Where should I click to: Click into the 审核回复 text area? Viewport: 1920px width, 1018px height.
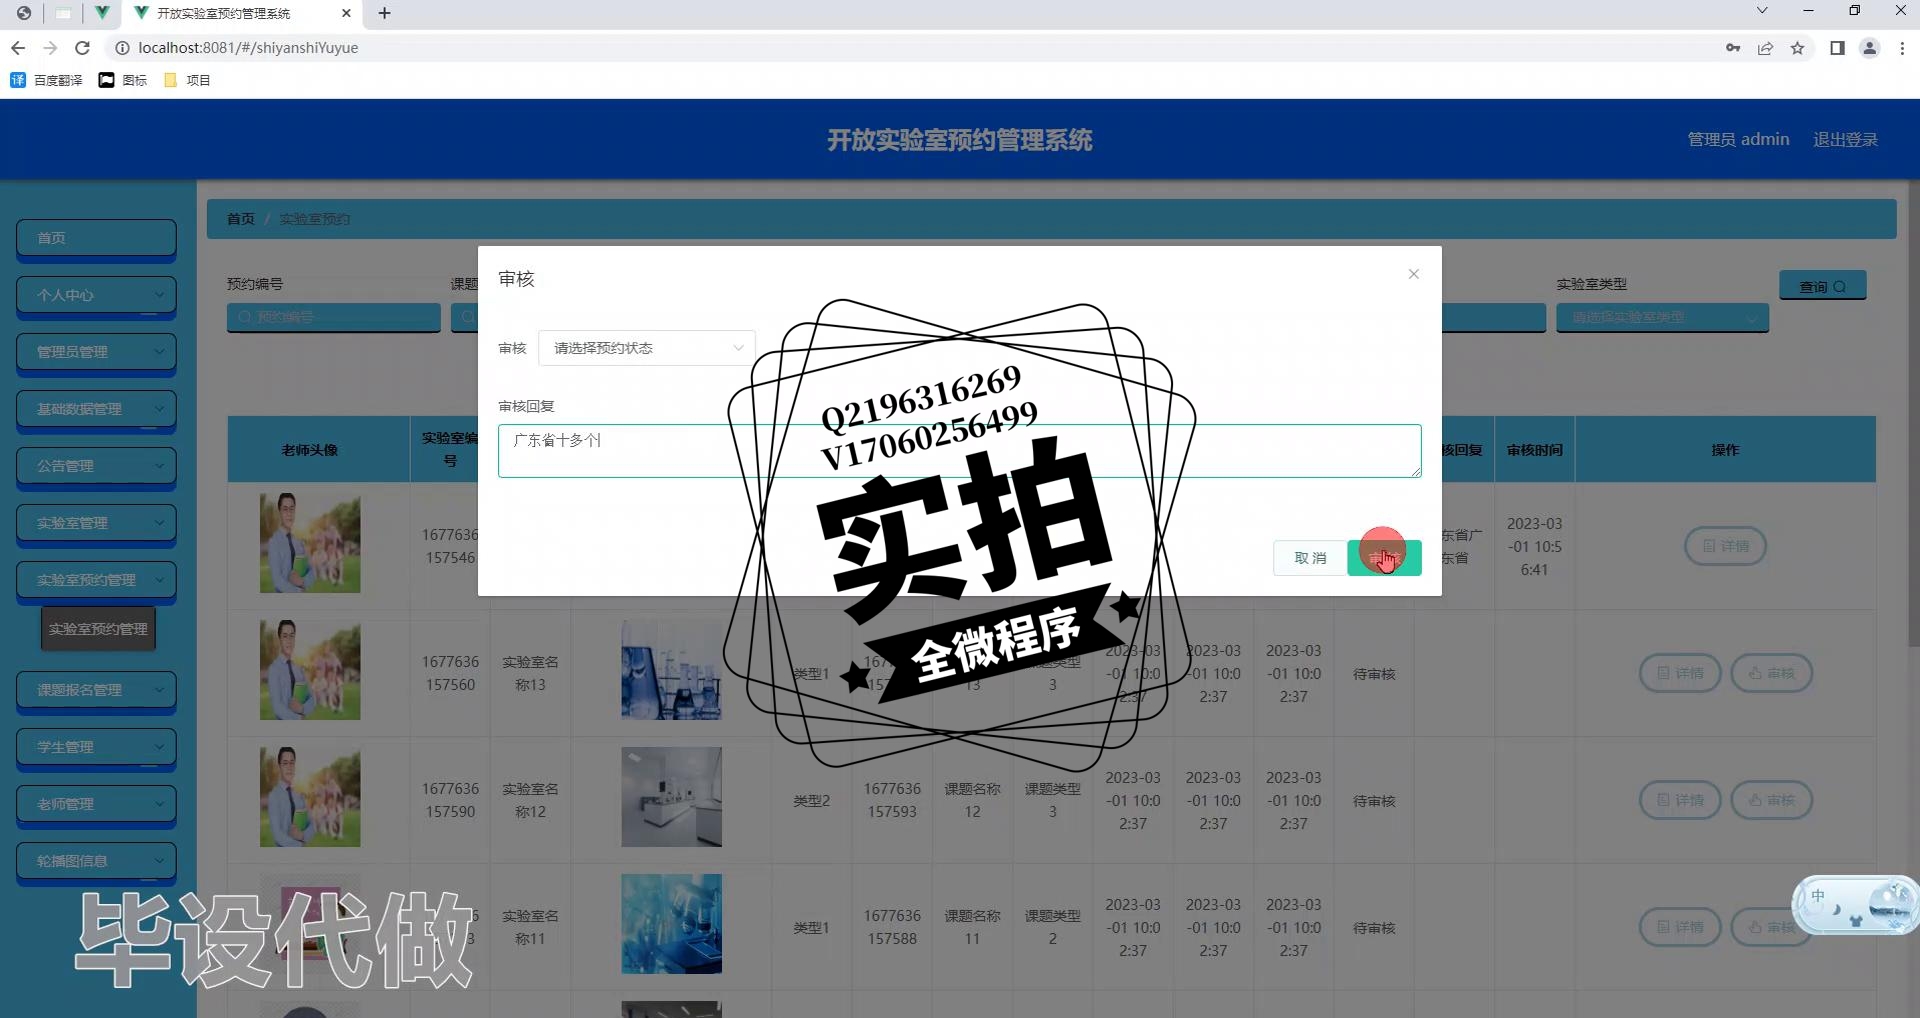[959, 451]
